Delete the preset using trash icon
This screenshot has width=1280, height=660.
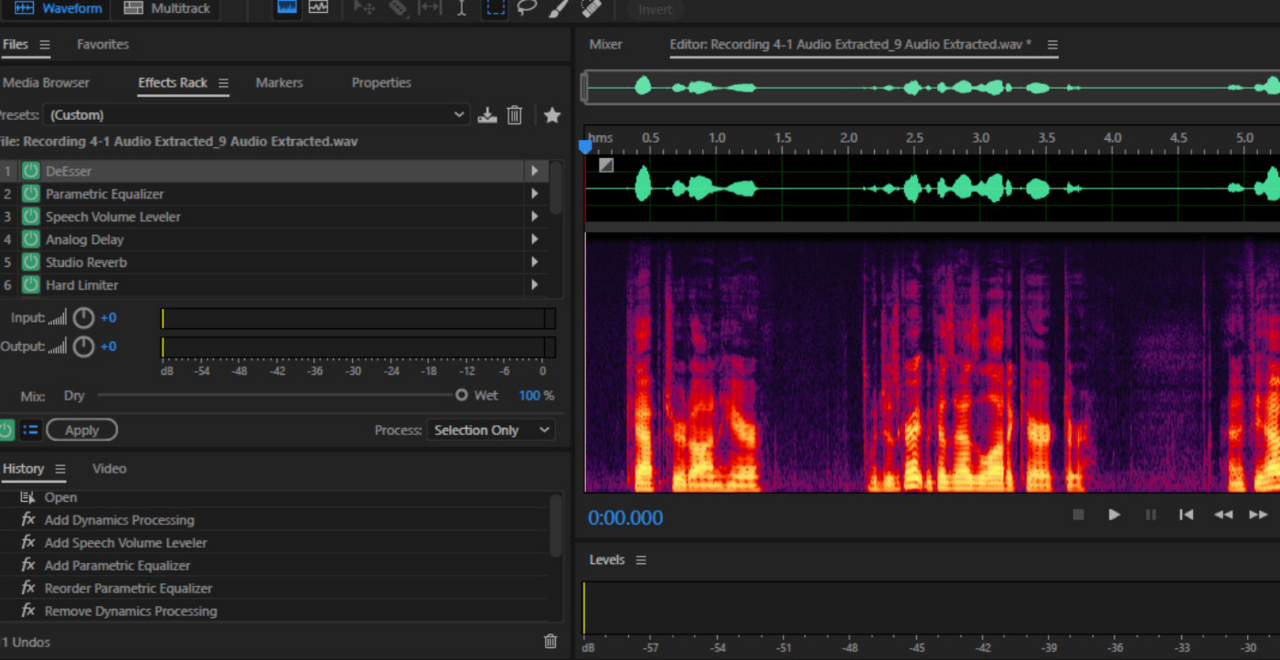(x=514, y=115)
